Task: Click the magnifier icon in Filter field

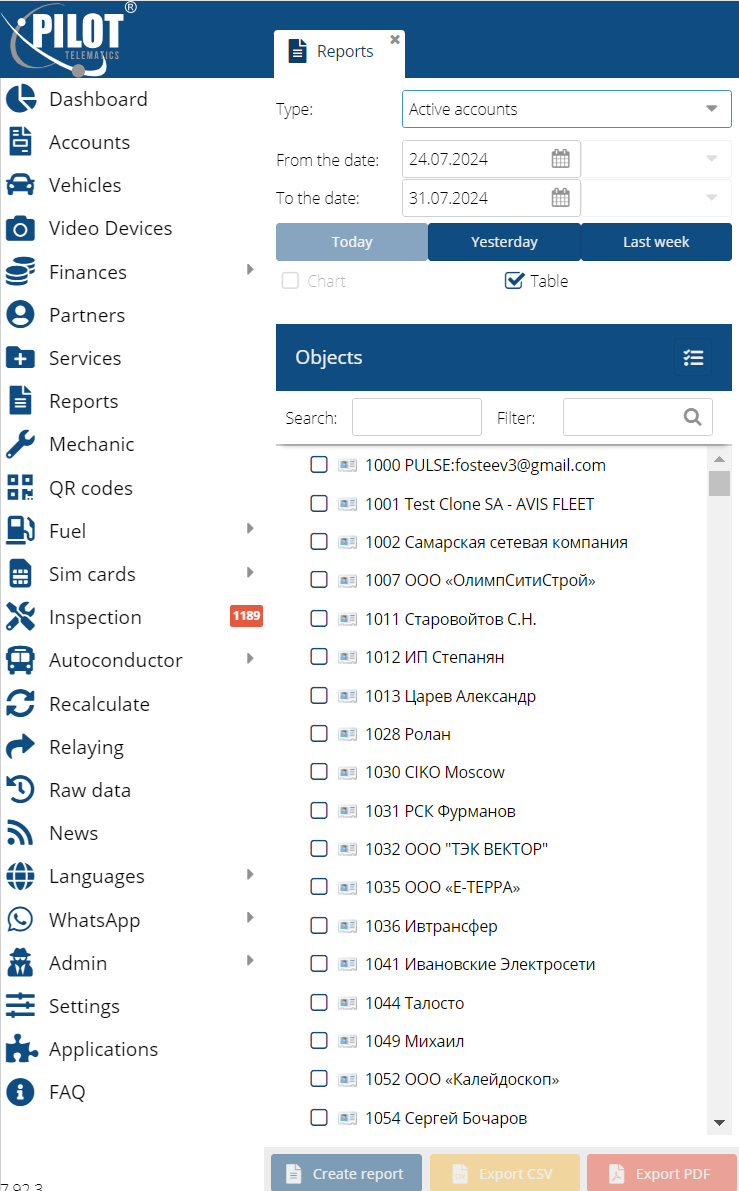Action: tap(692, 417)
